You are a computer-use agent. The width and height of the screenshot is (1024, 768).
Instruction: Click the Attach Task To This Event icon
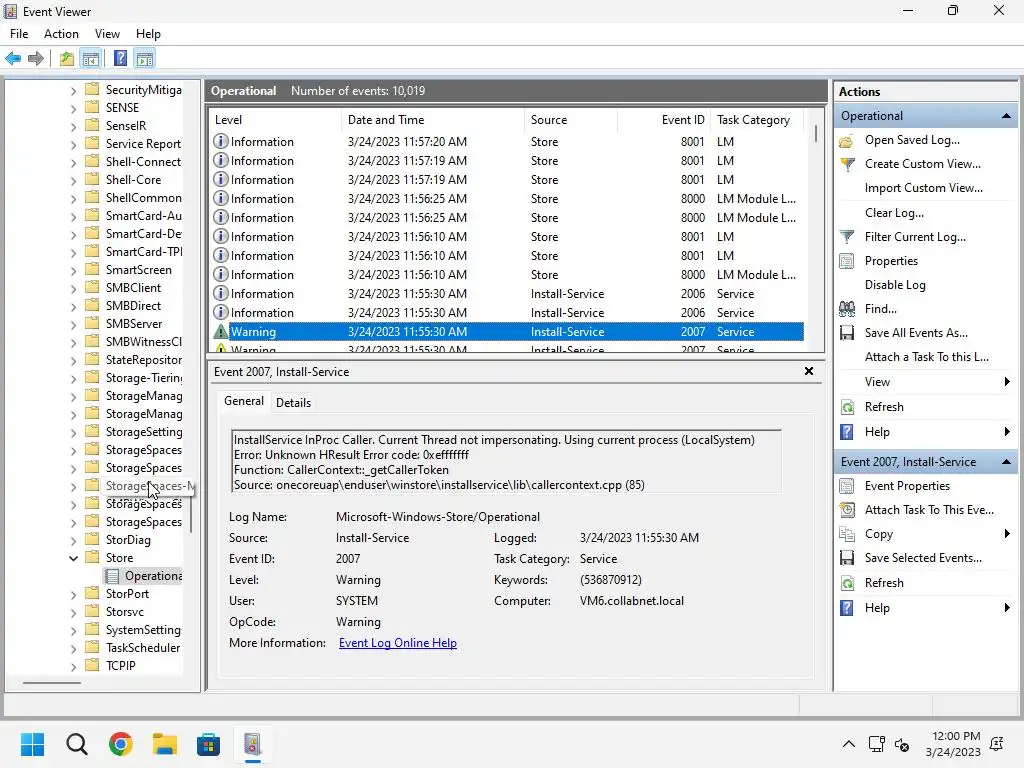[x=847, y=510]
